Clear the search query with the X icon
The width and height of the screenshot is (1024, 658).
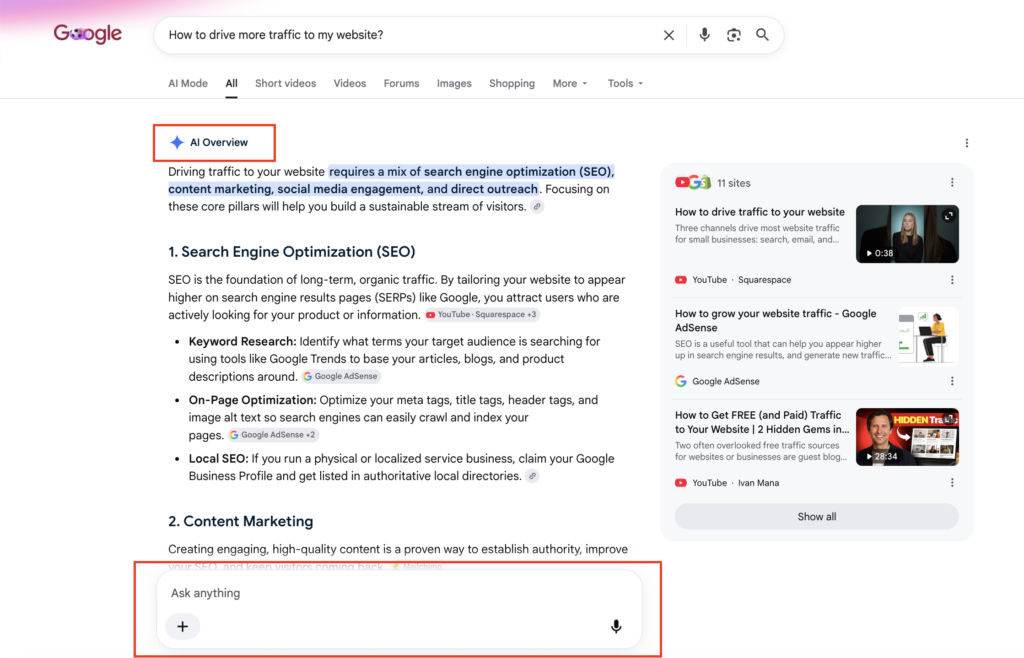tap(669, 35)
